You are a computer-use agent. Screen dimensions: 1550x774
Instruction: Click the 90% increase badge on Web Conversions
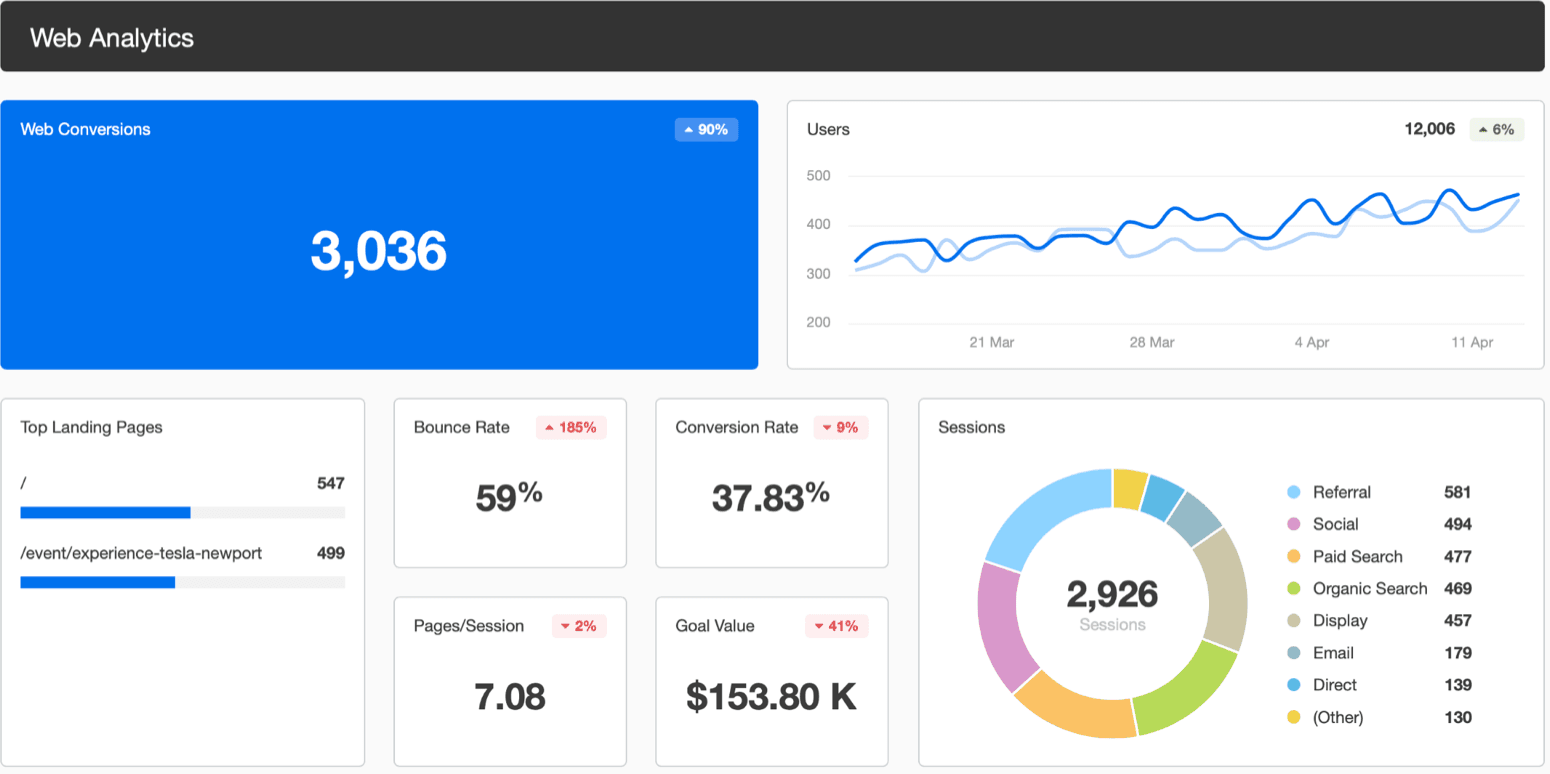point(706,129)
